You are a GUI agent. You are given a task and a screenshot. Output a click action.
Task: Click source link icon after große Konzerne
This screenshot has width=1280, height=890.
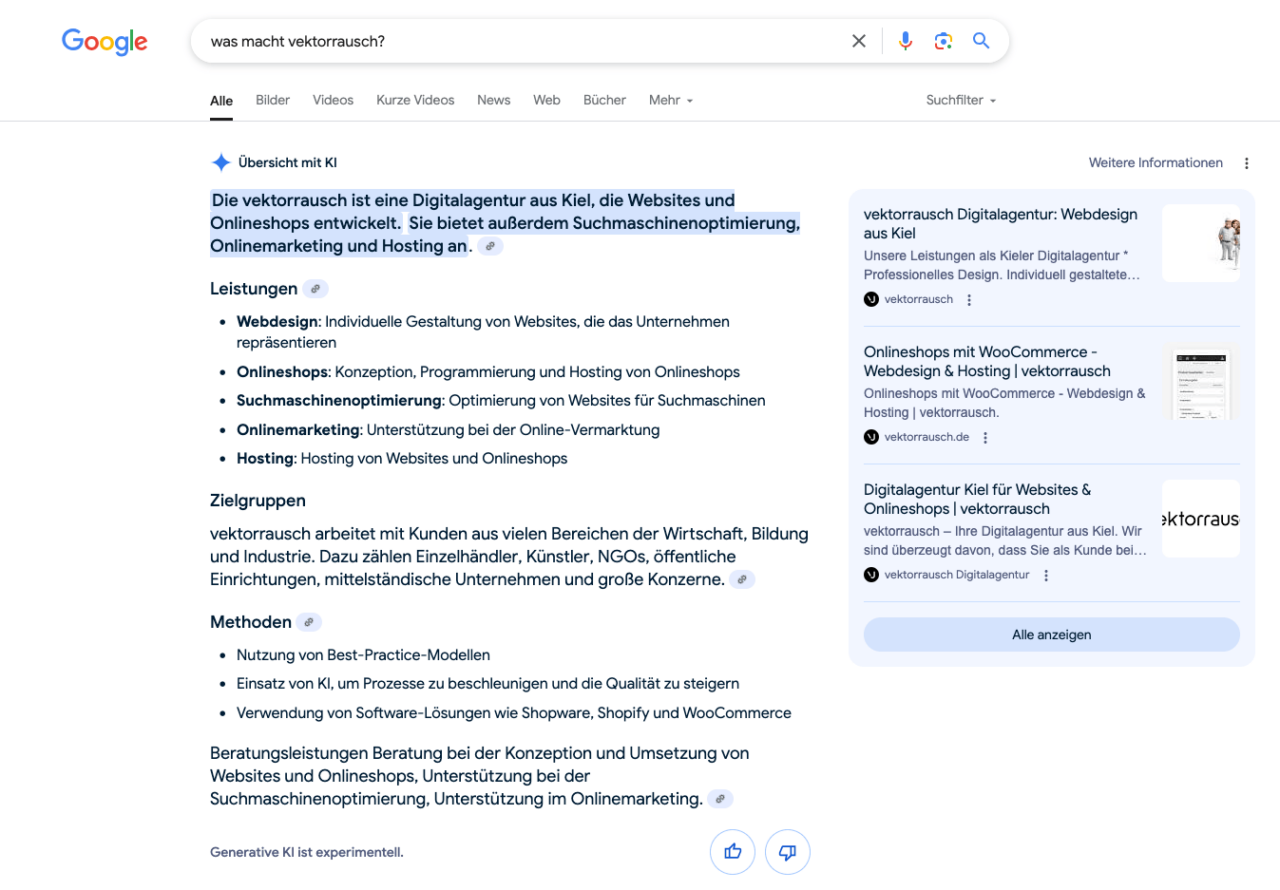click(x=742, y=579)
